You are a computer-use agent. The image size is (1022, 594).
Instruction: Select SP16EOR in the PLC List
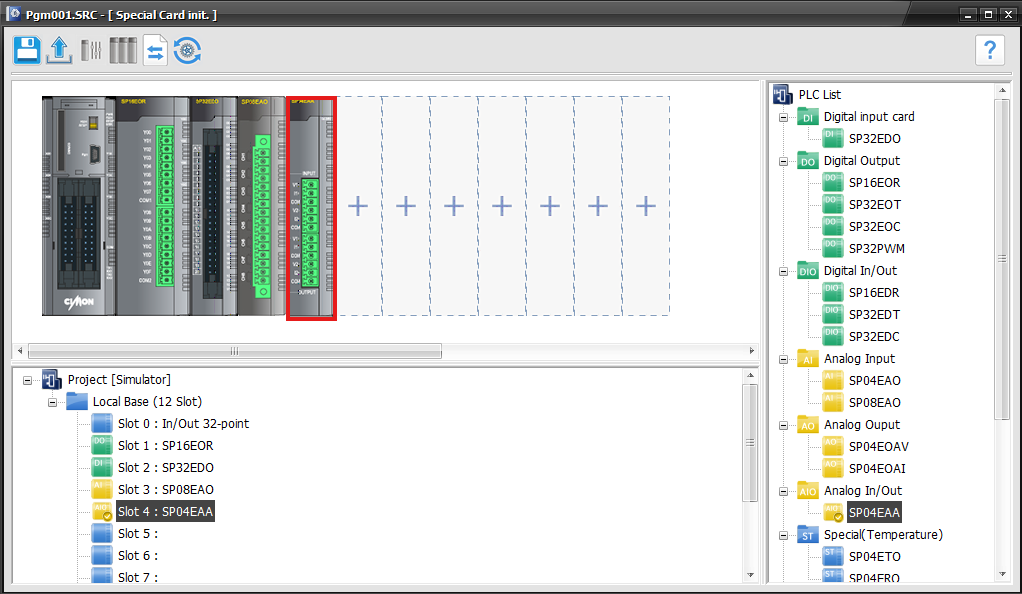[874, 183]
